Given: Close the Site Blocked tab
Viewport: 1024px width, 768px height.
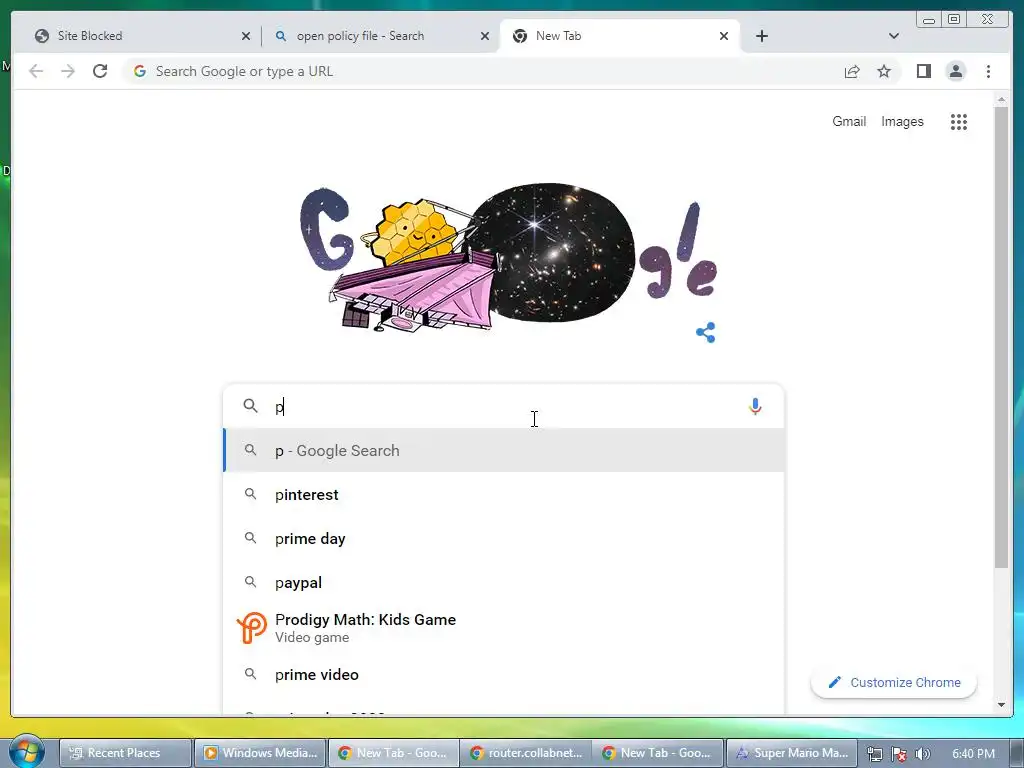Looking at the screenshot, I should click(x=246, y=36).
